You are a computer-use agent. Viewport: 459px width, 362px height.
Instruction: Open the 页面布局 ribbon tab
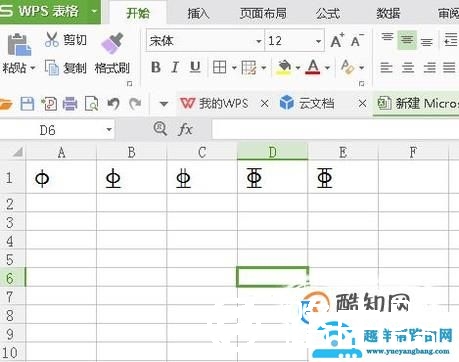[x=263, y=13]
